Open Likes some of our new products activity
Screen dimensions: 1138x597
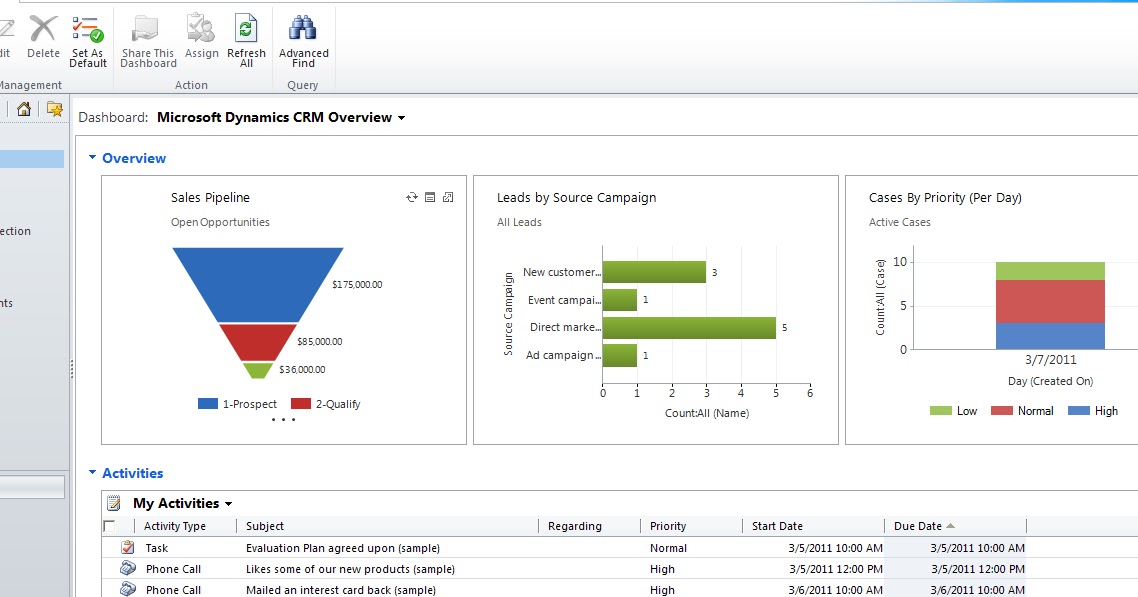pyautogui.click(x=350, y=569)
